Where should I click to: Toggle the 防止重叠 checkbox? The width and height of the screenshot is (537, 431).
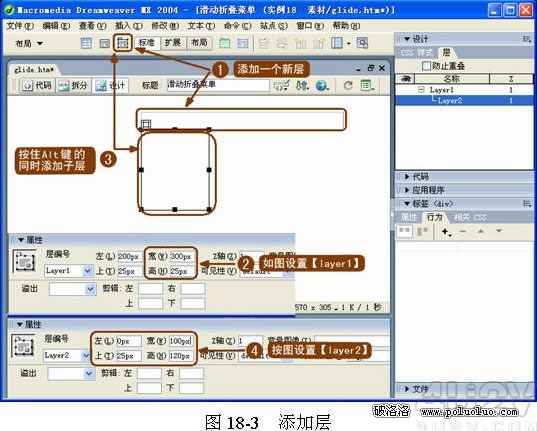click(x=426, y=66)
